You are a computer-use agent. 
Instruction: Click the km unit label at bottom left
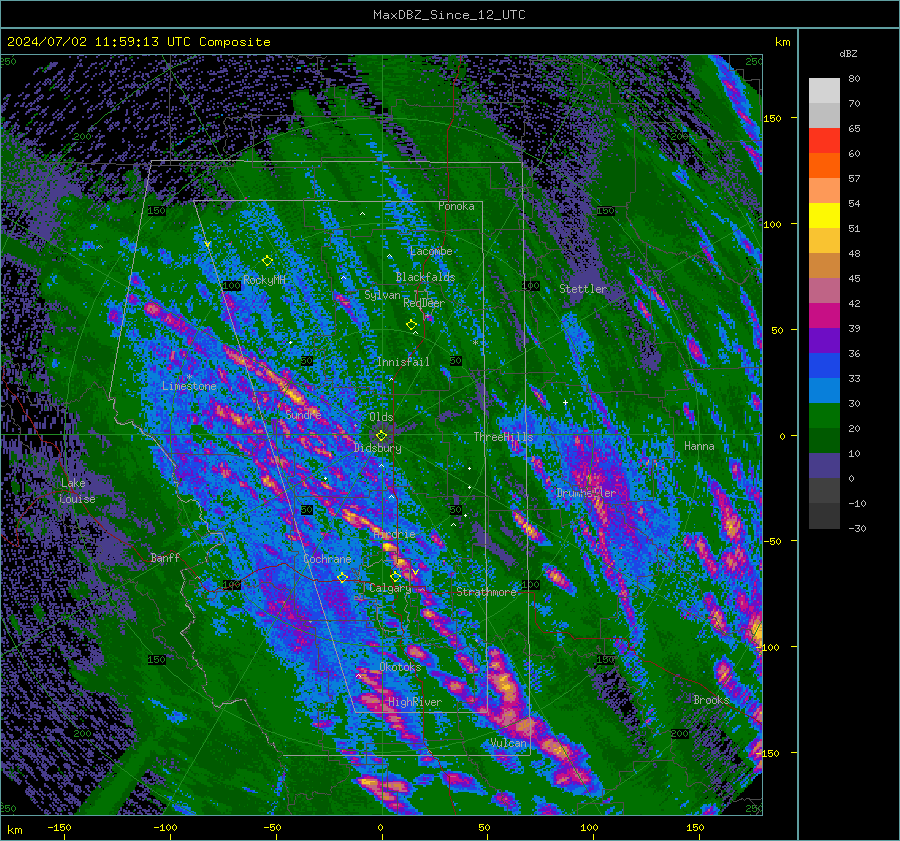14,830
